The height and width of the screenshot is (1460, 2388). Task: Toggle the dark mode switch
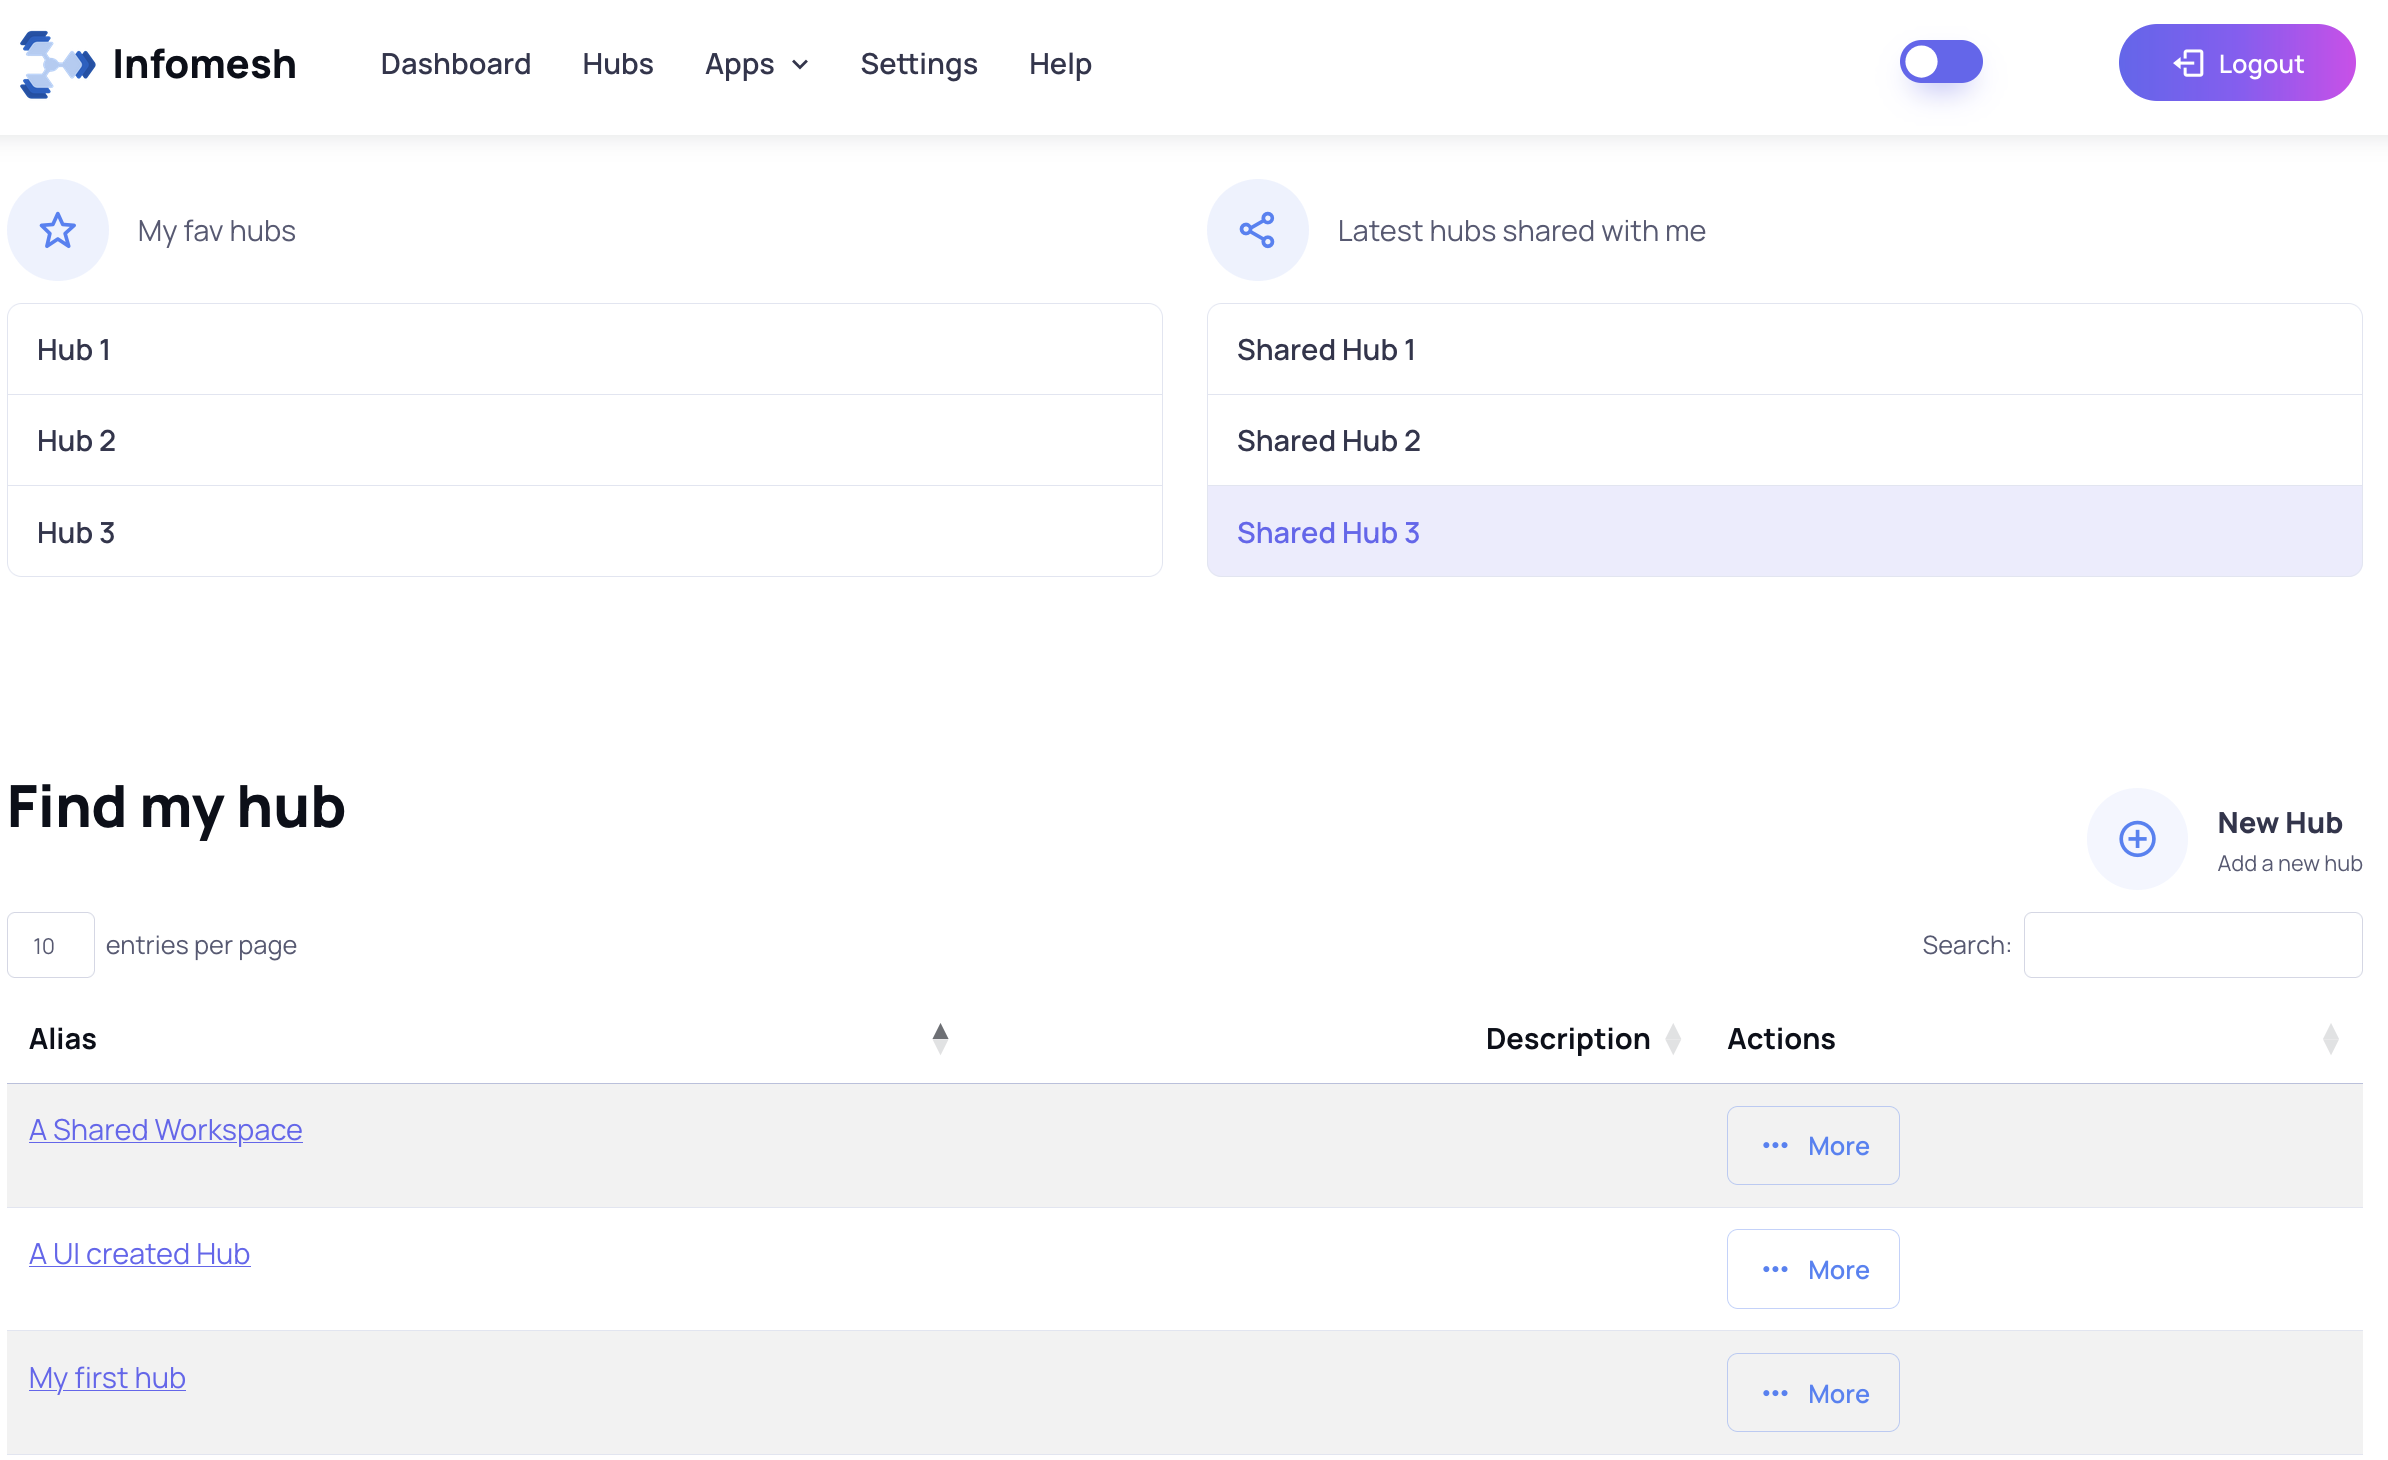click(x=1940, y=62)
